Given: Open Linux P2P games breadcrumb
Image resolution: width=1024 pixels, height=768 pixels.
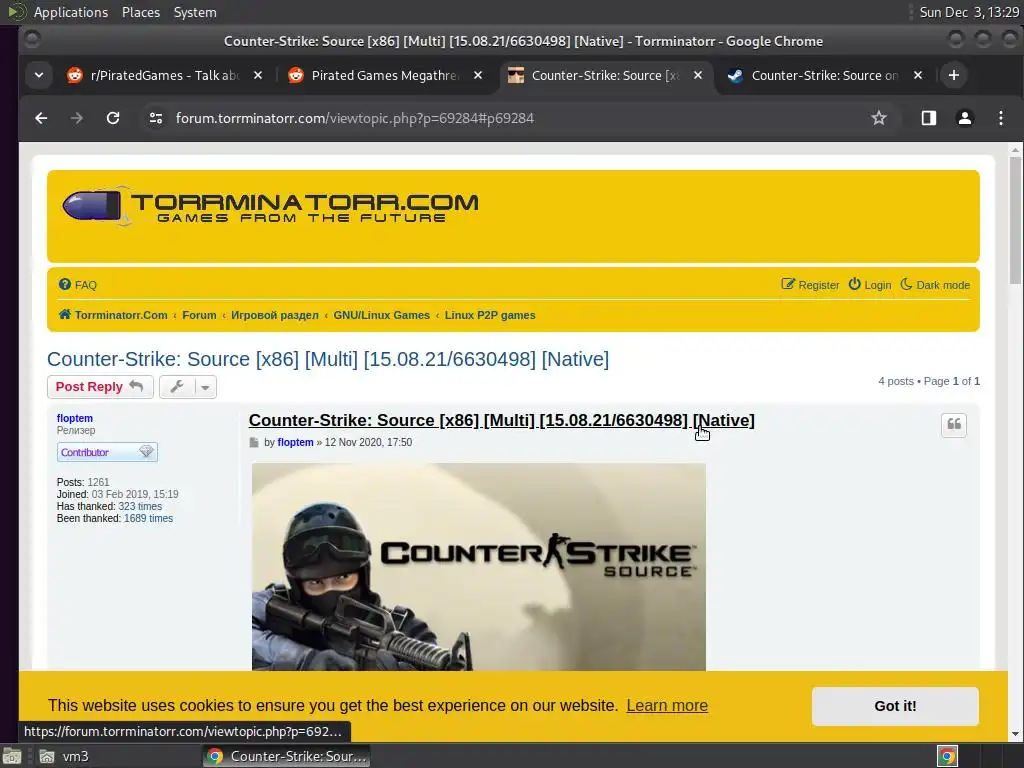Looking at the screenshot, I should click(490, 315).
